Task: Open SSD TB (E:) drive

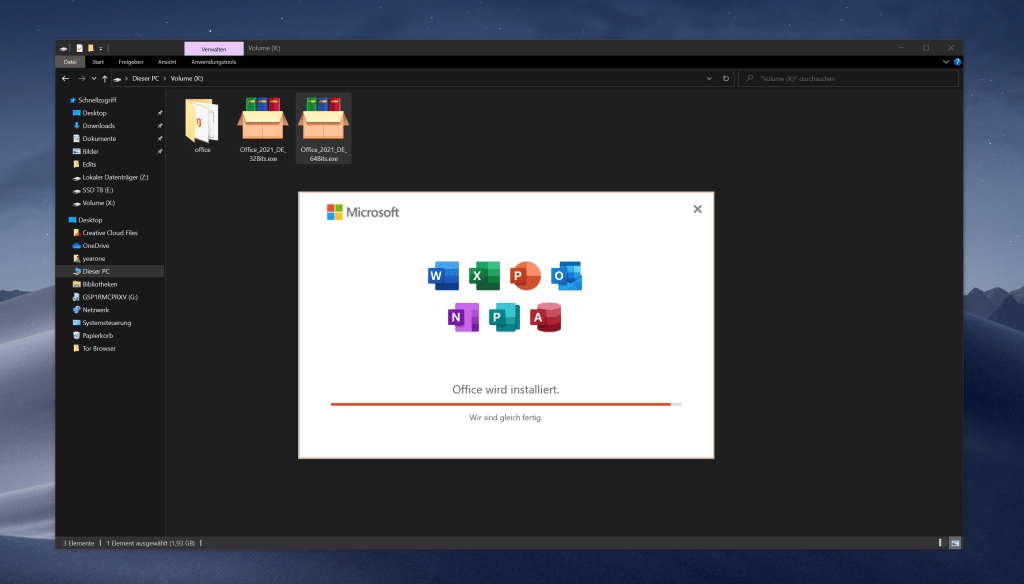Action: tap(97, 190)
